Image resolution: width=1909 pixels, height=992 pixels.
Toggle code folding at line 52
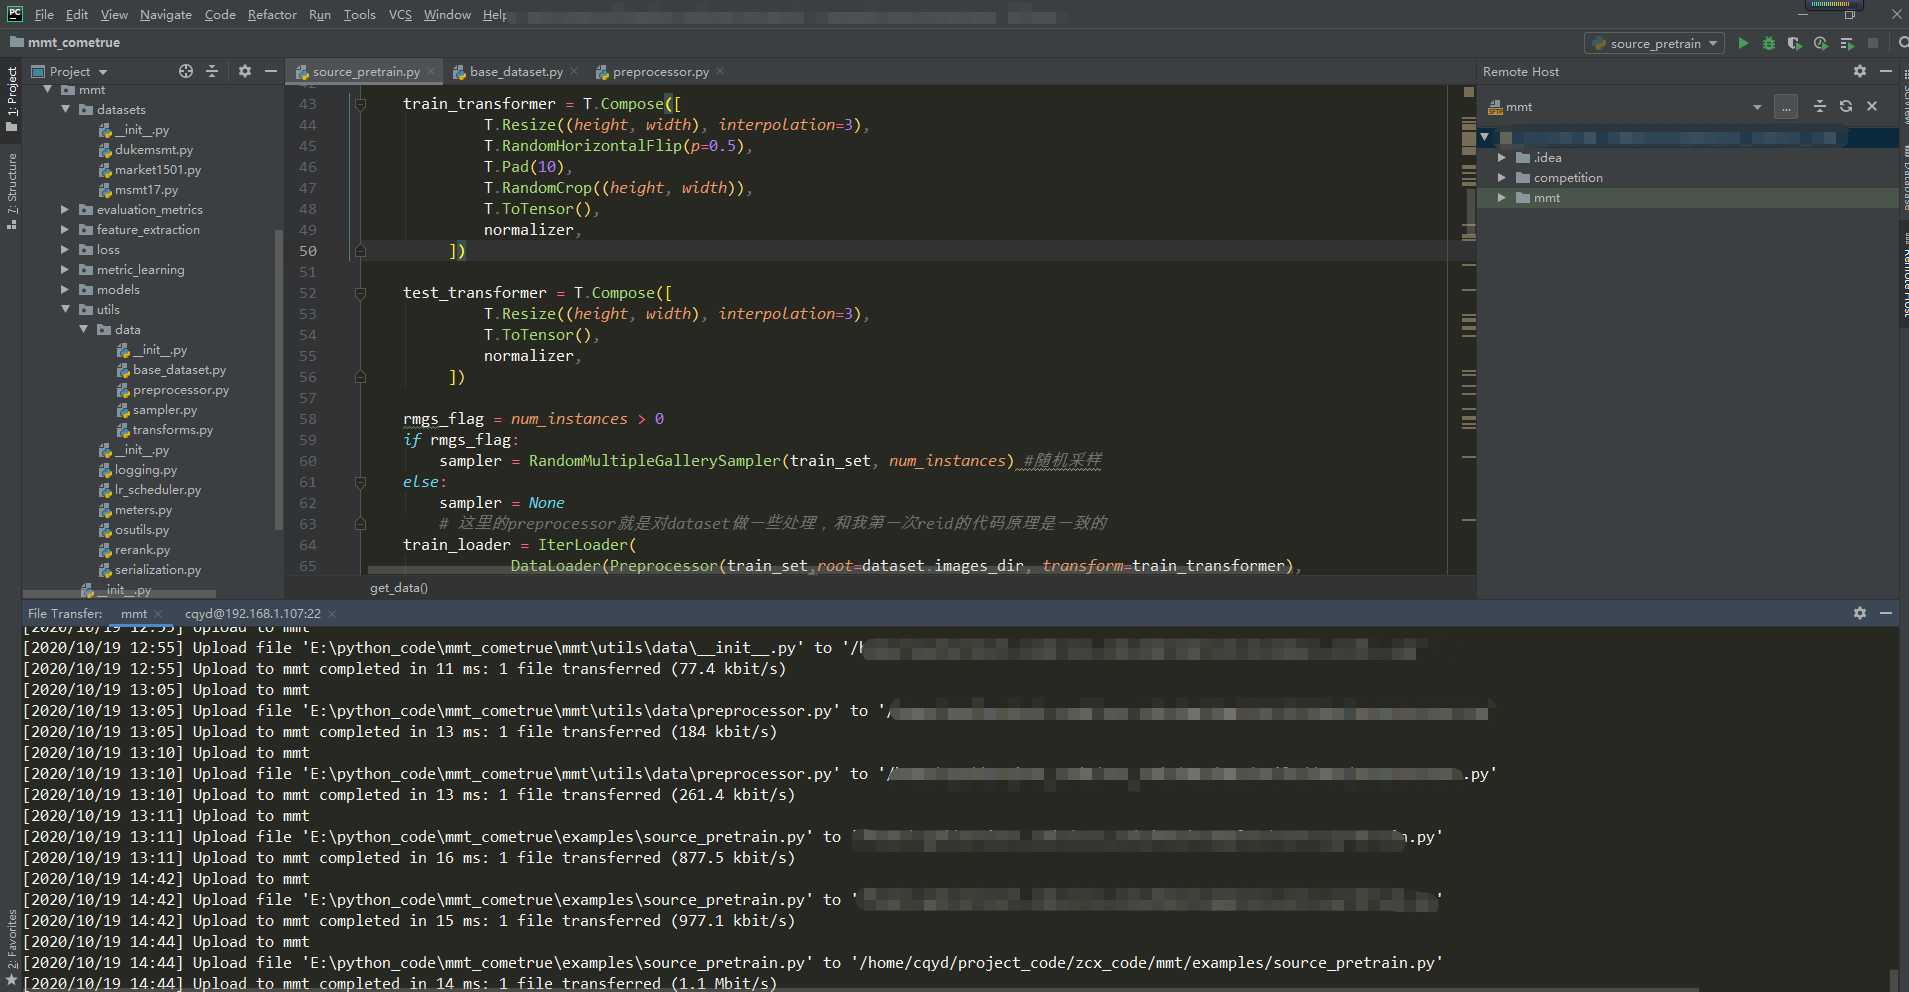[x=360, y=293]
